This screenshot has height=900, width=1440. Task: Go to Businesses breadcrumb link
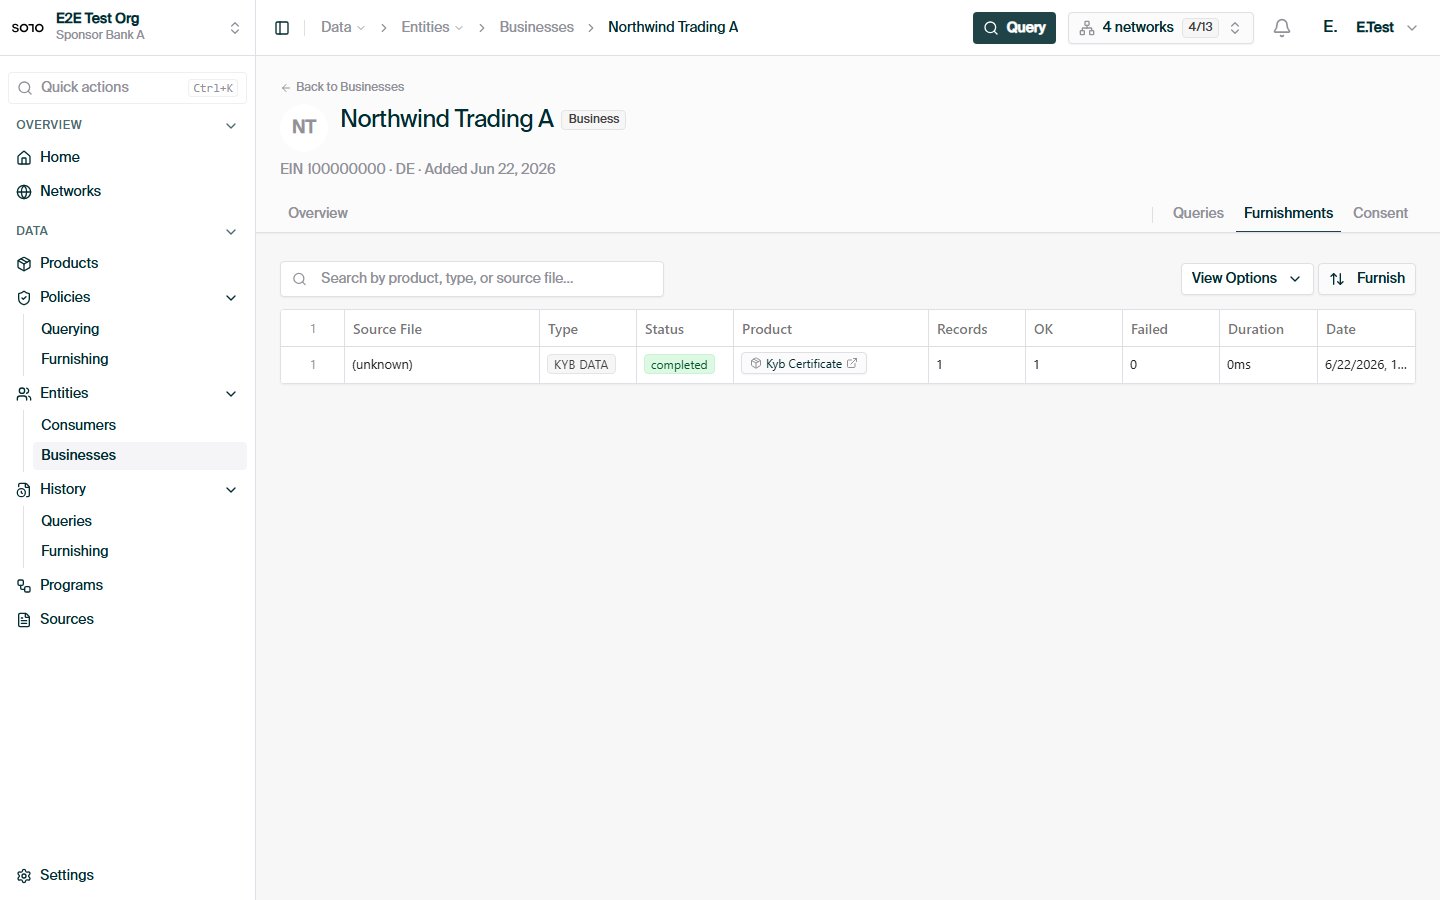(x=537, y=27)
